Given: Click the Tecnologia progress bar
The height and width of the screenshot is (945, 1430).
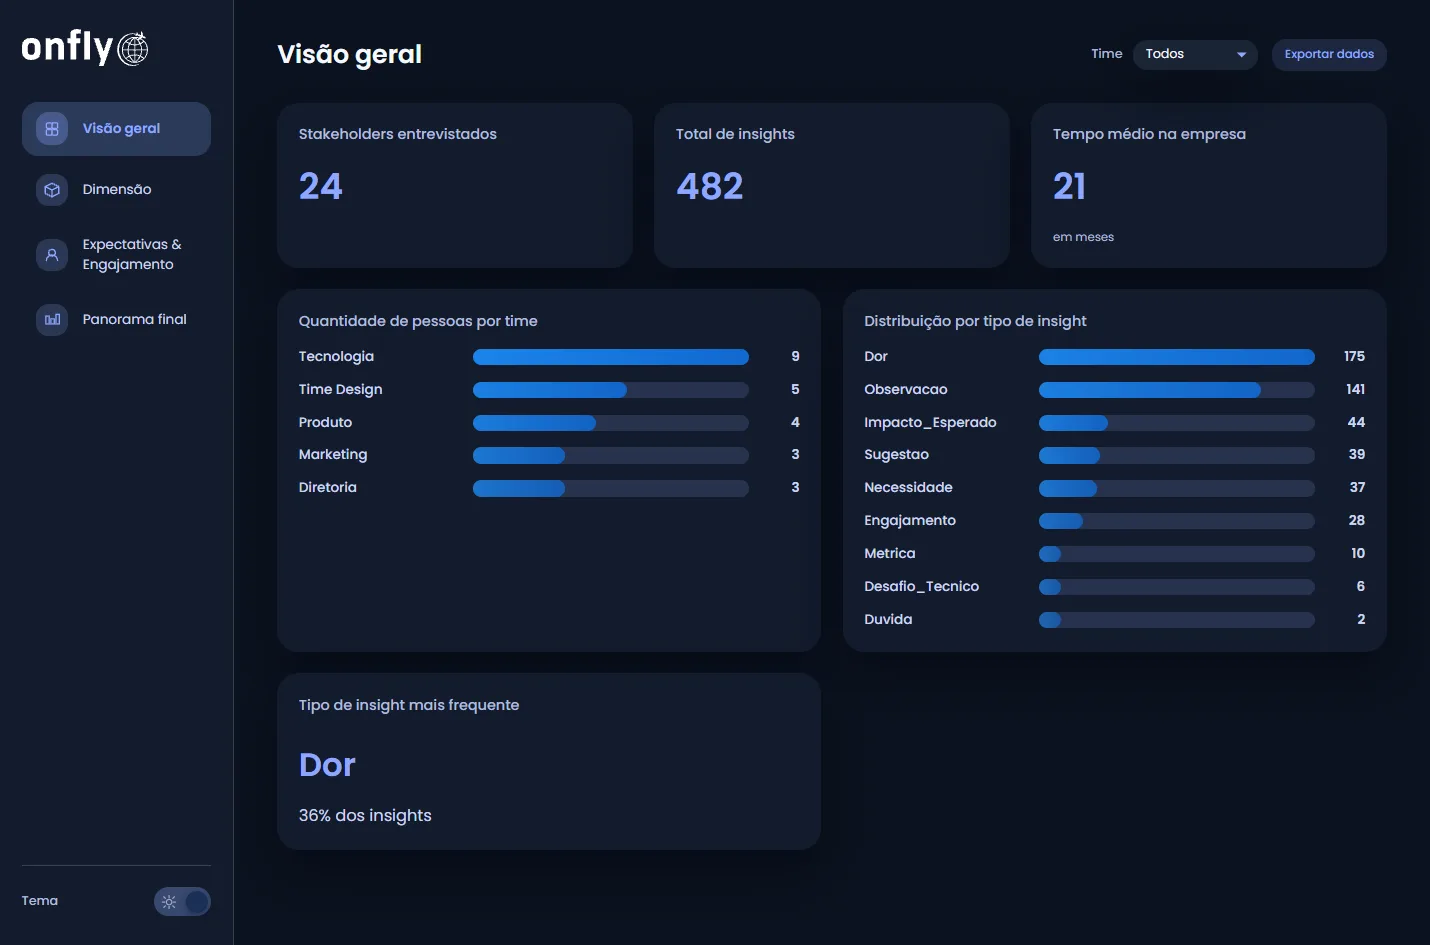Looking at the screenshot, I should (611, 357).
